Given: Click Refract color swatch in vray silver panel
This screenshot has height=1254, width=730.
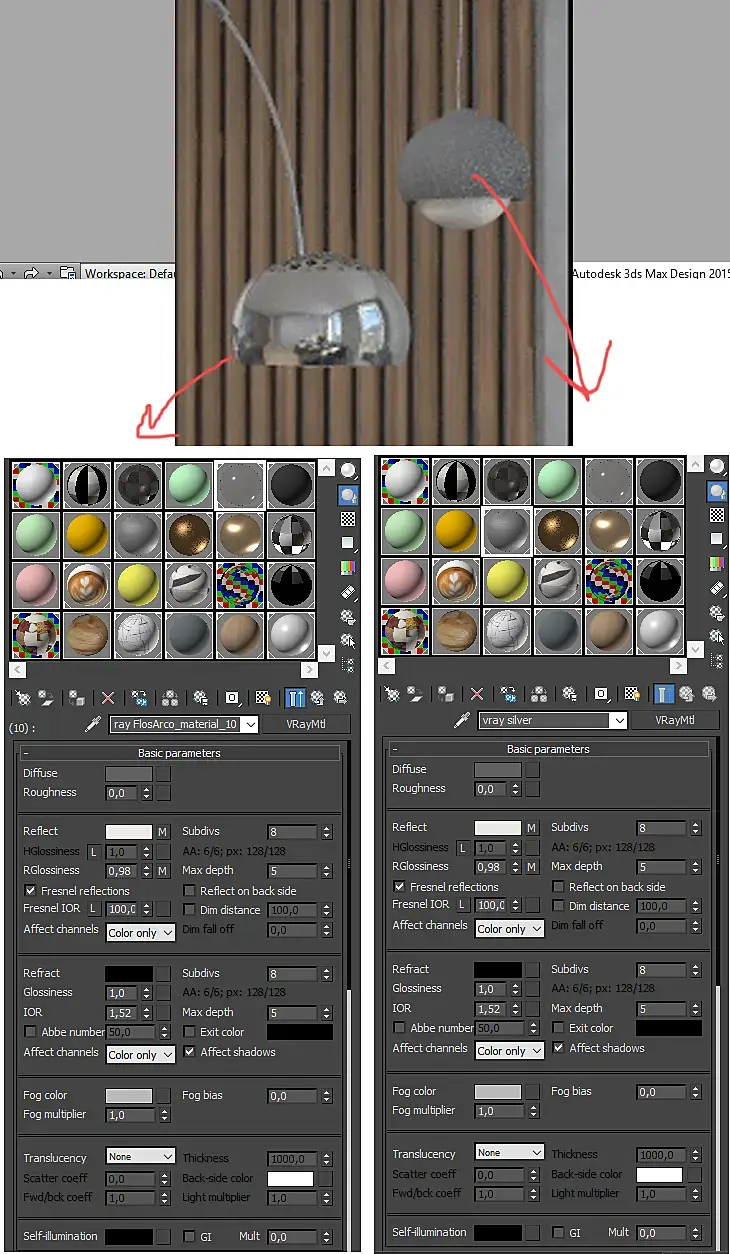Looking at the screenshot, I should pyautogui.click(x=498, y=969).
